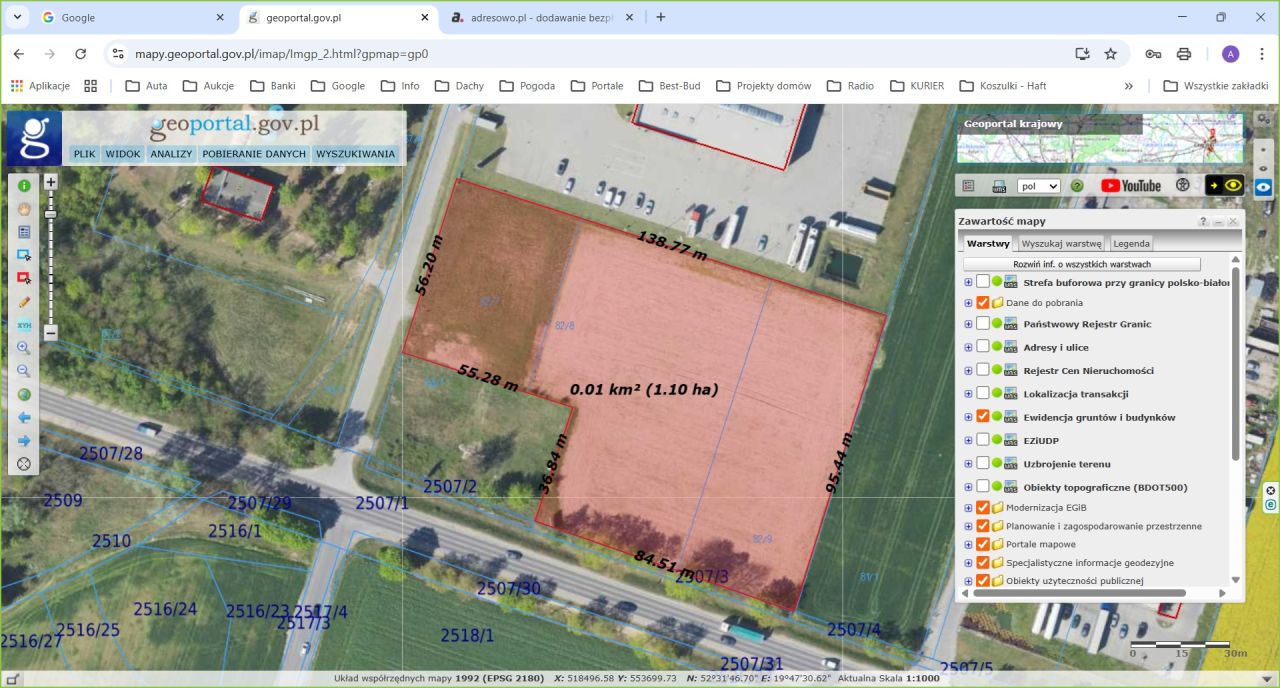
Task: Activate the pan hand tool
Action: [24, 209]
